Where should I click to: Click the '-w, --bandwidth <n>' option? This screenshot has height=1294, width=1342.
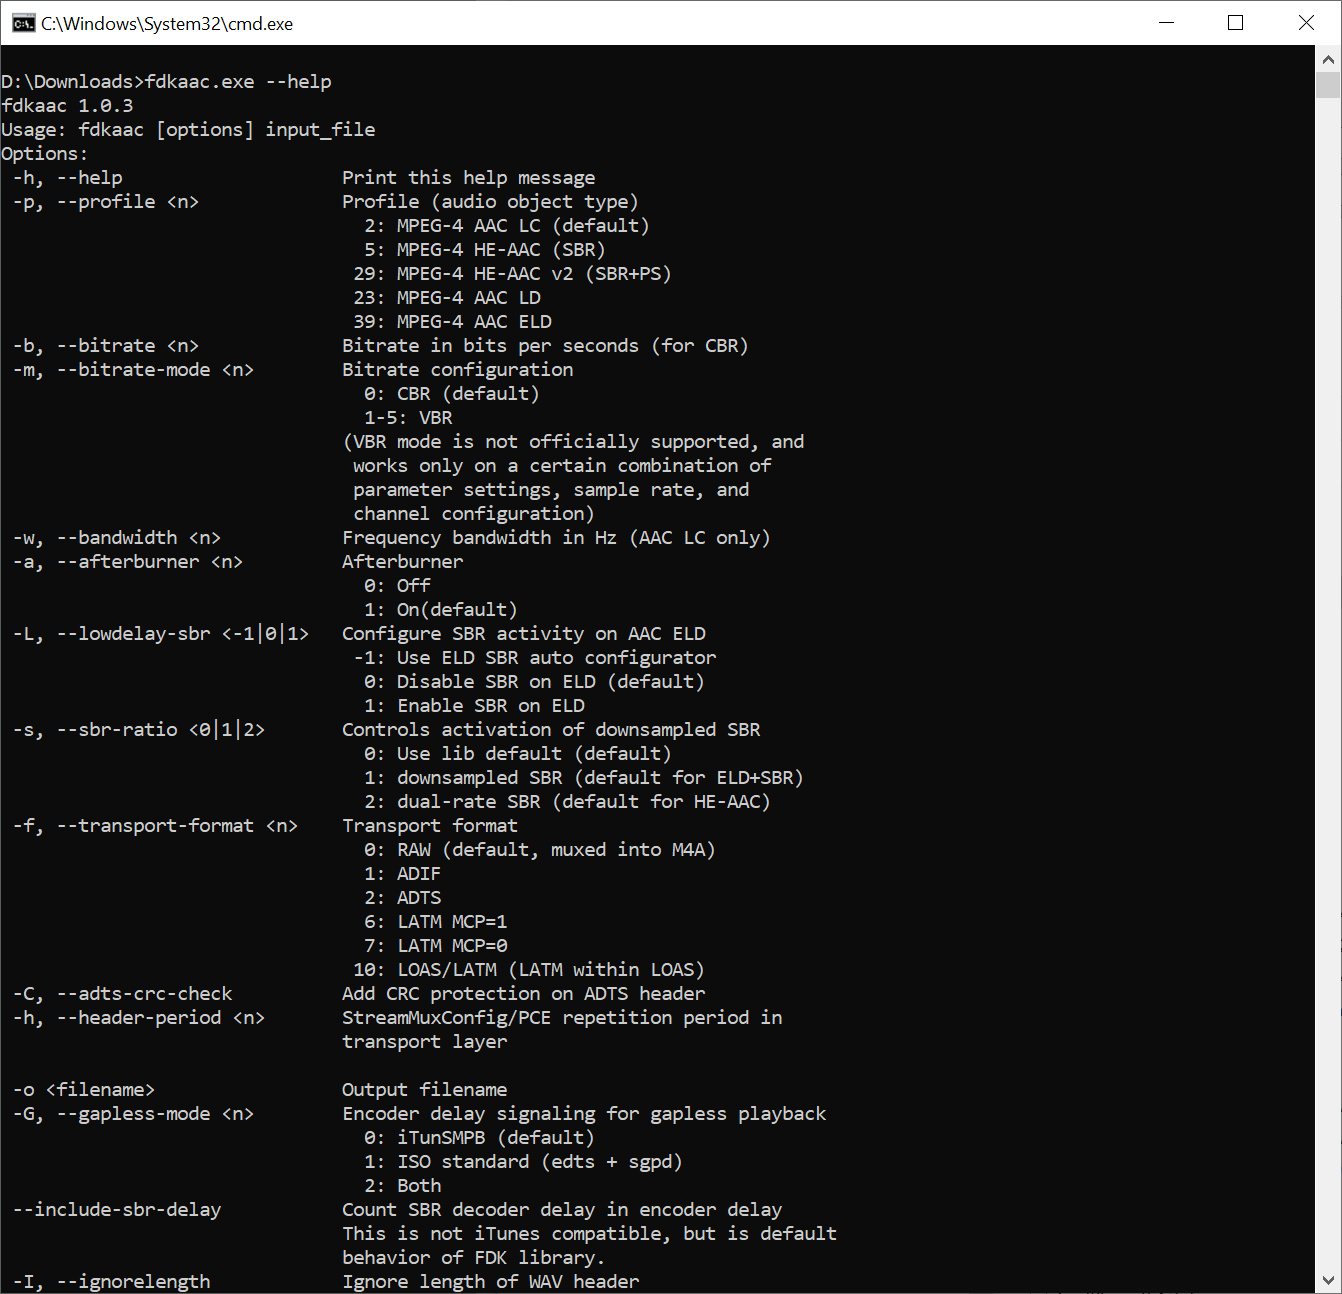[117, 538]
